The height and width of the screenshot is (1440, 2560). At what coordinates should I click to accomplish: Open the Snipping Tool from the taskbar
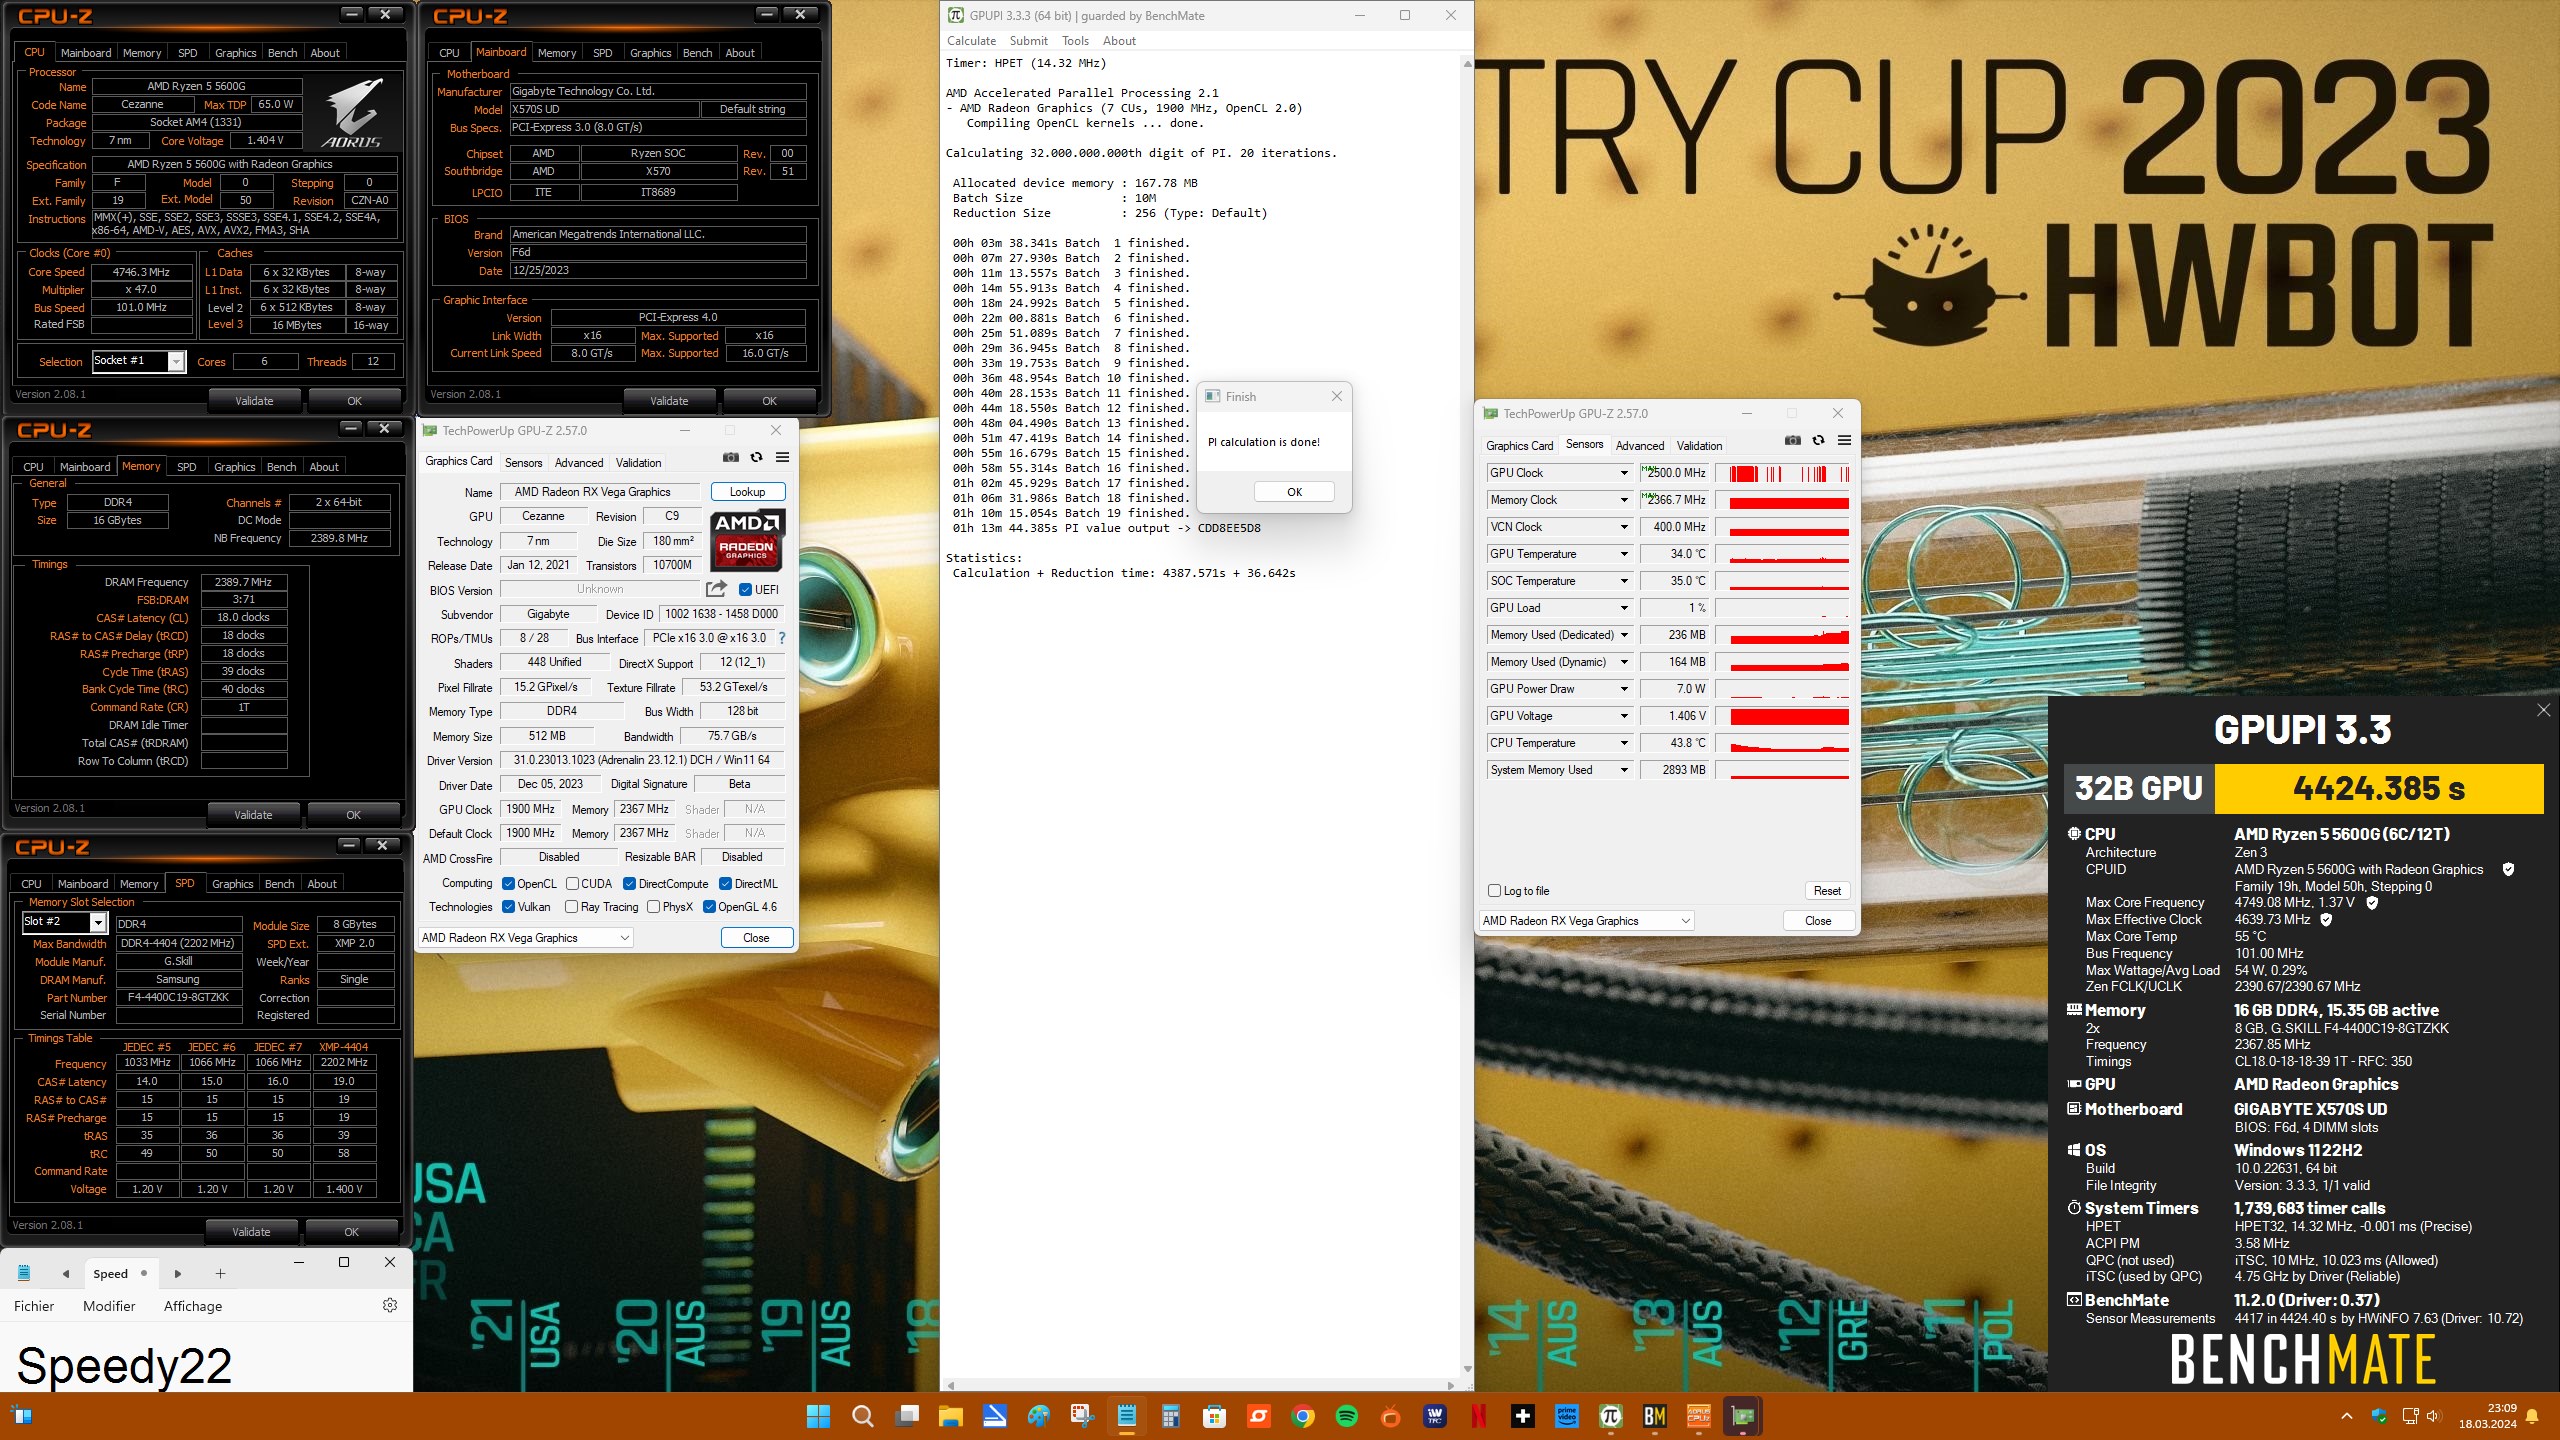pyautogui.click(x=1082, y=1416)
